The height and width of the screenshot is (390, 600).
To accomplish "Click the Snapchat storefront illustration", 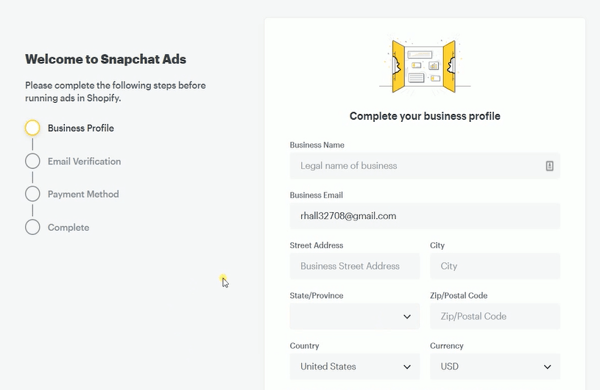I will [x=425, y=65].
